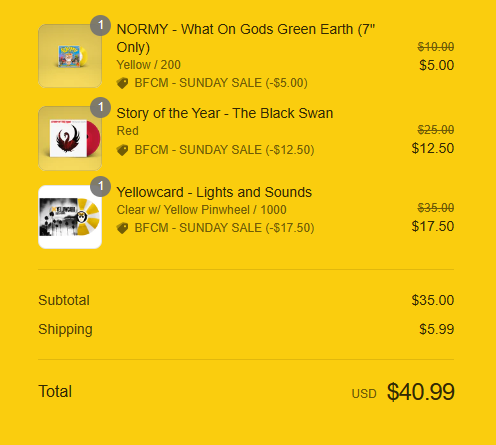Click the Red variant label
The width and height of the screenshot is (496, 445).
click(x=127, y=131)
